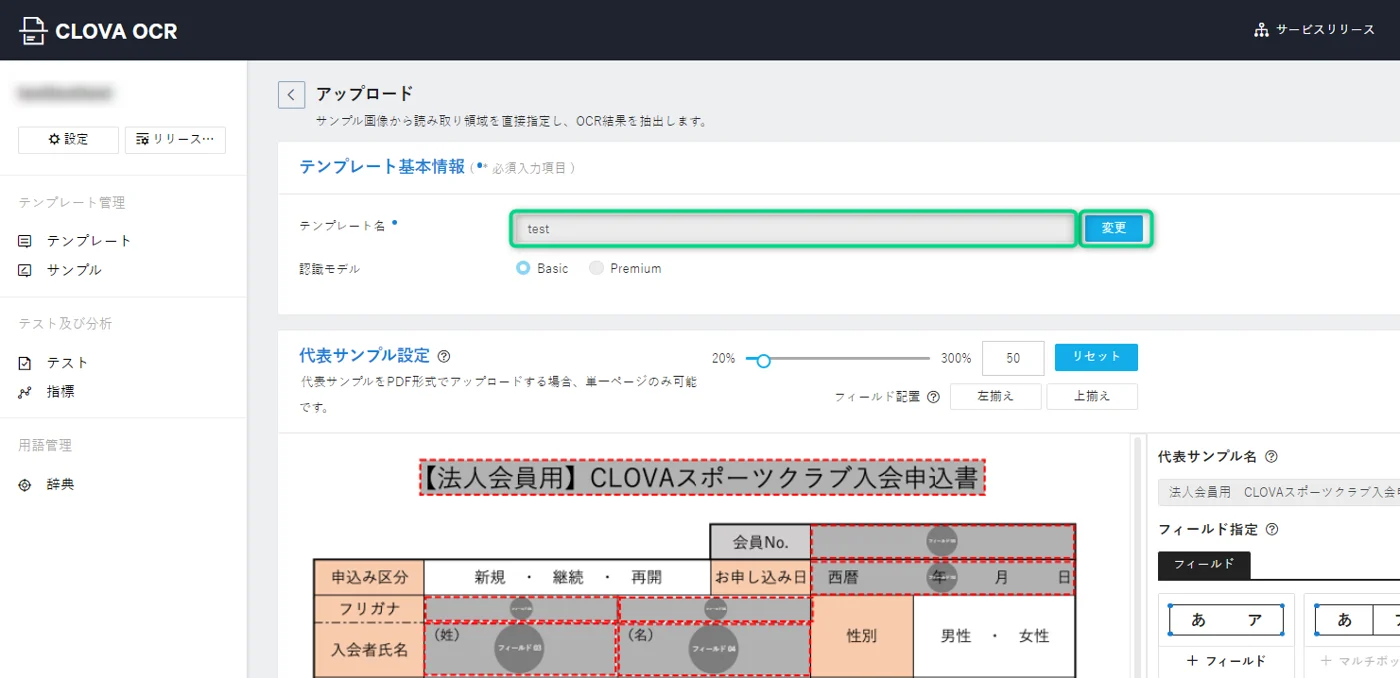The width and height of the screenshot is (1400, 678).
Task: Select the Basic recognition model
Action: tap(523, 268)
